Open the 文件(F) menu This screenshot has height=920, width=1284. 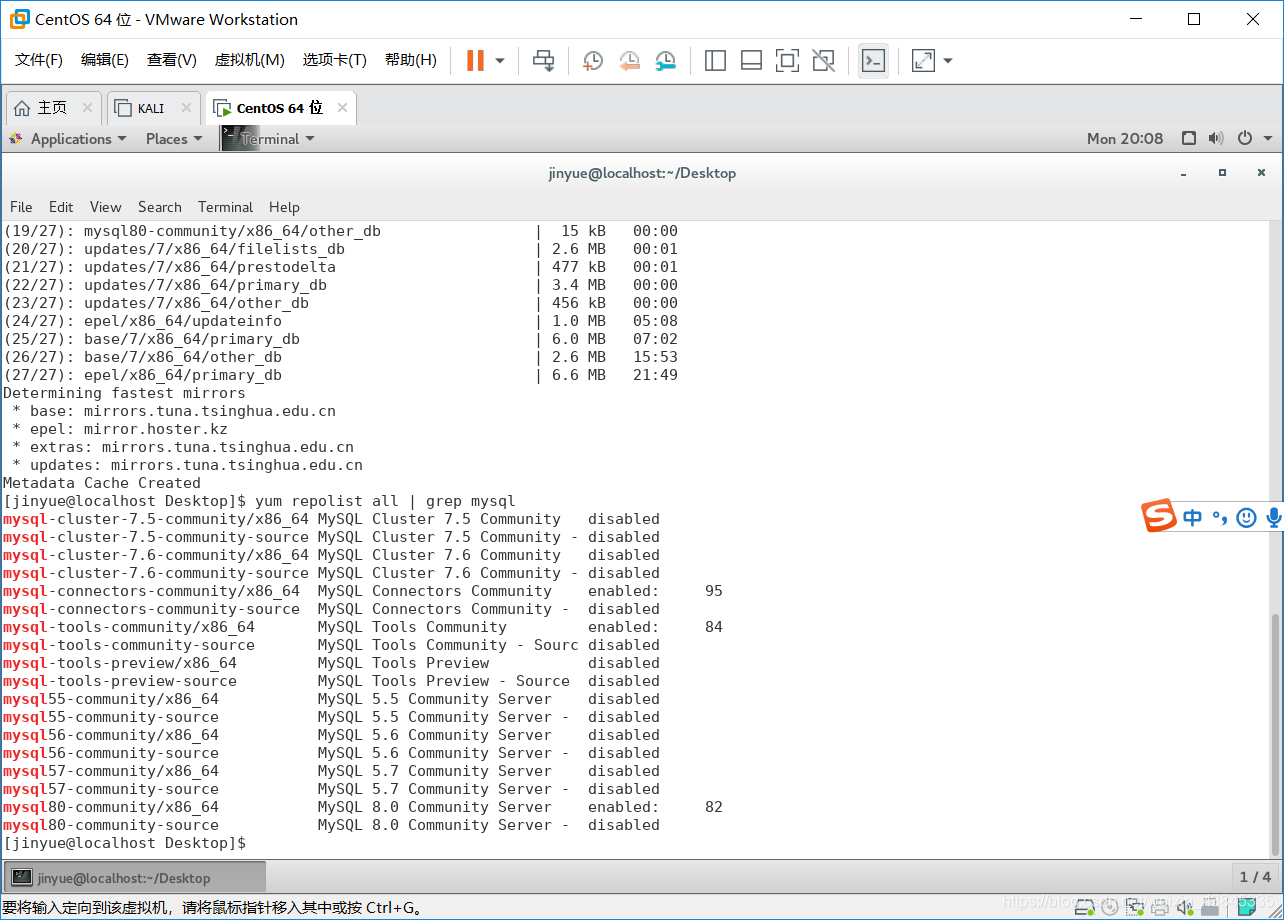pos(39,60)
